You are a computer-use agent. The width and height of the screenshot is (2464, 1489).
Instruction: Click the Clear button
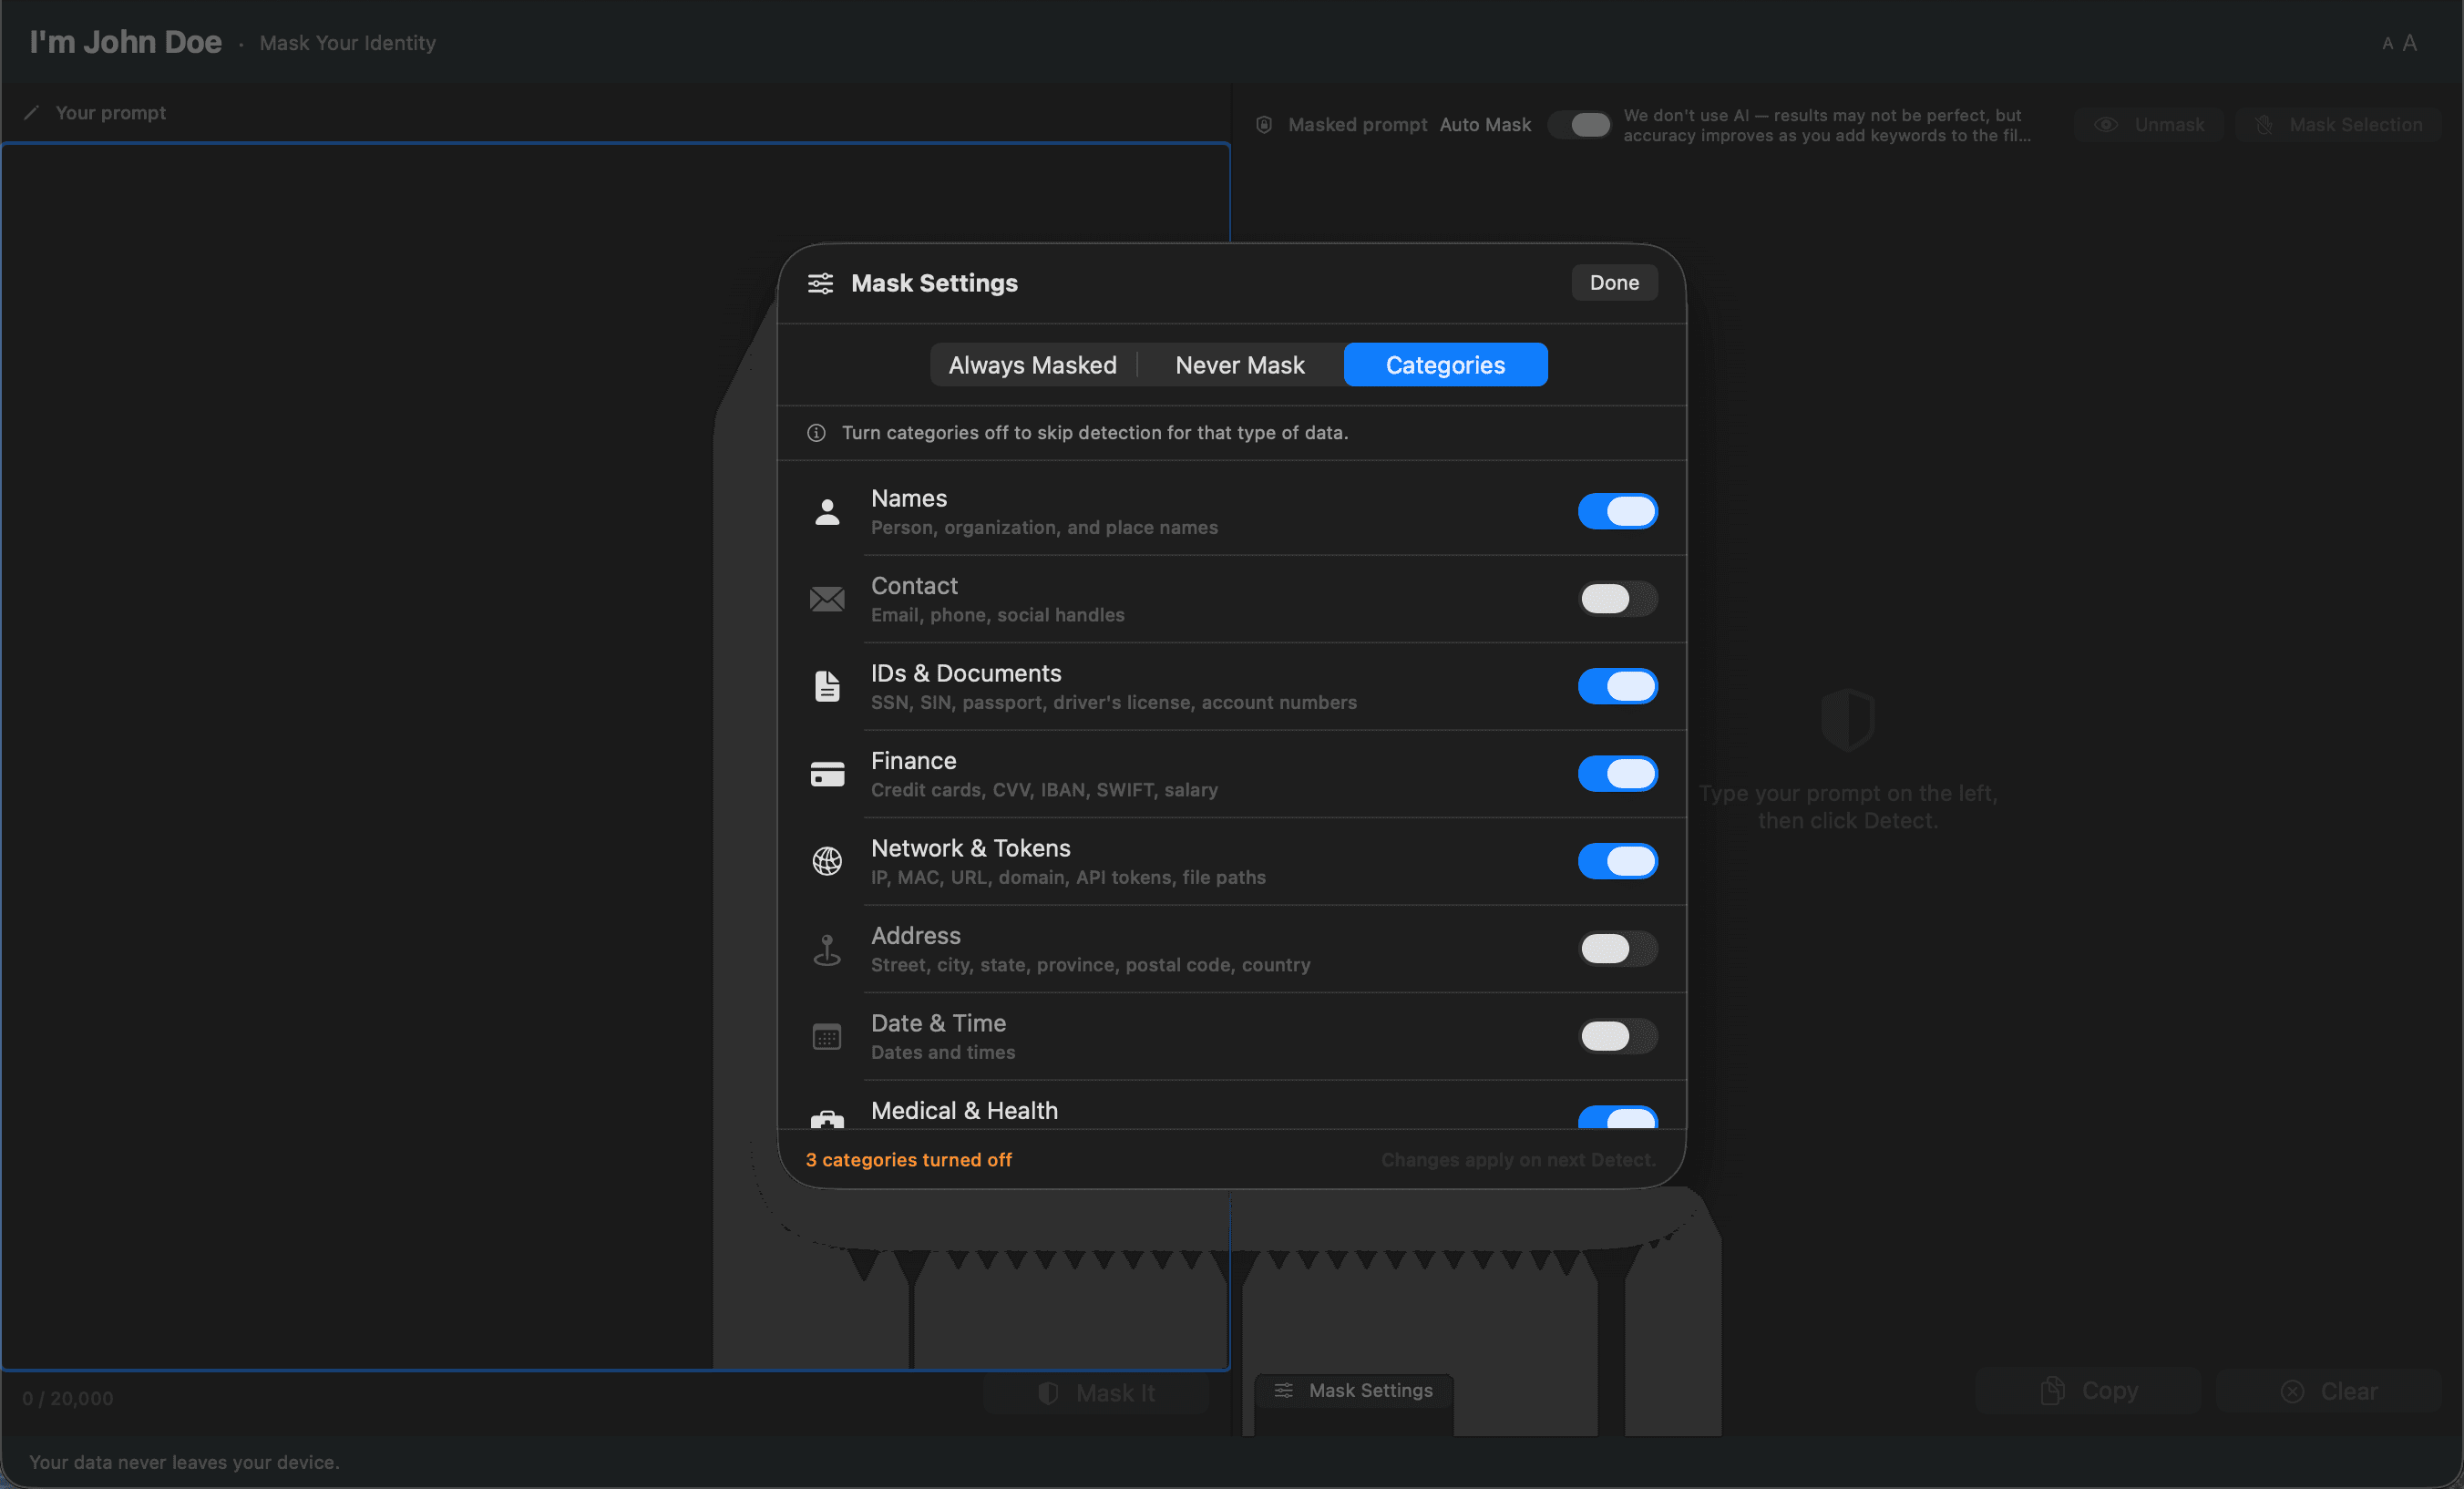pos(2330,1391)
